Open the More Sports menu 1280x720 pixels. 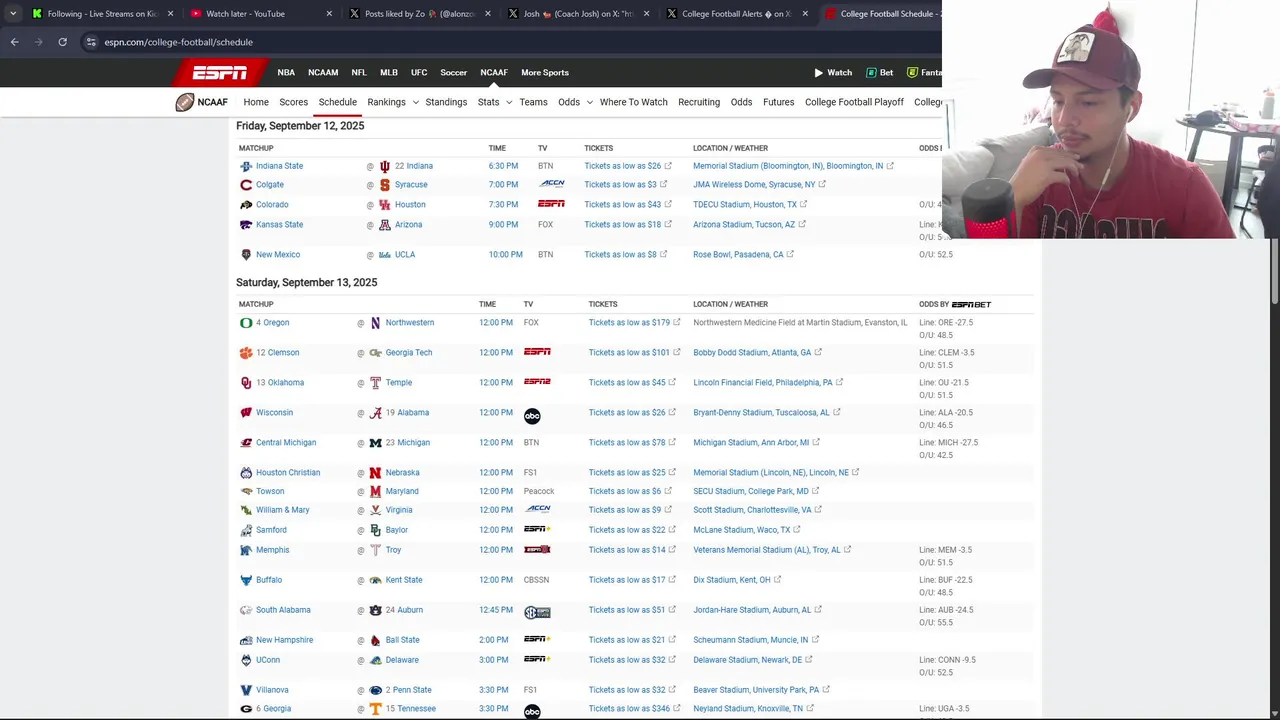click(x=545, y=72)
